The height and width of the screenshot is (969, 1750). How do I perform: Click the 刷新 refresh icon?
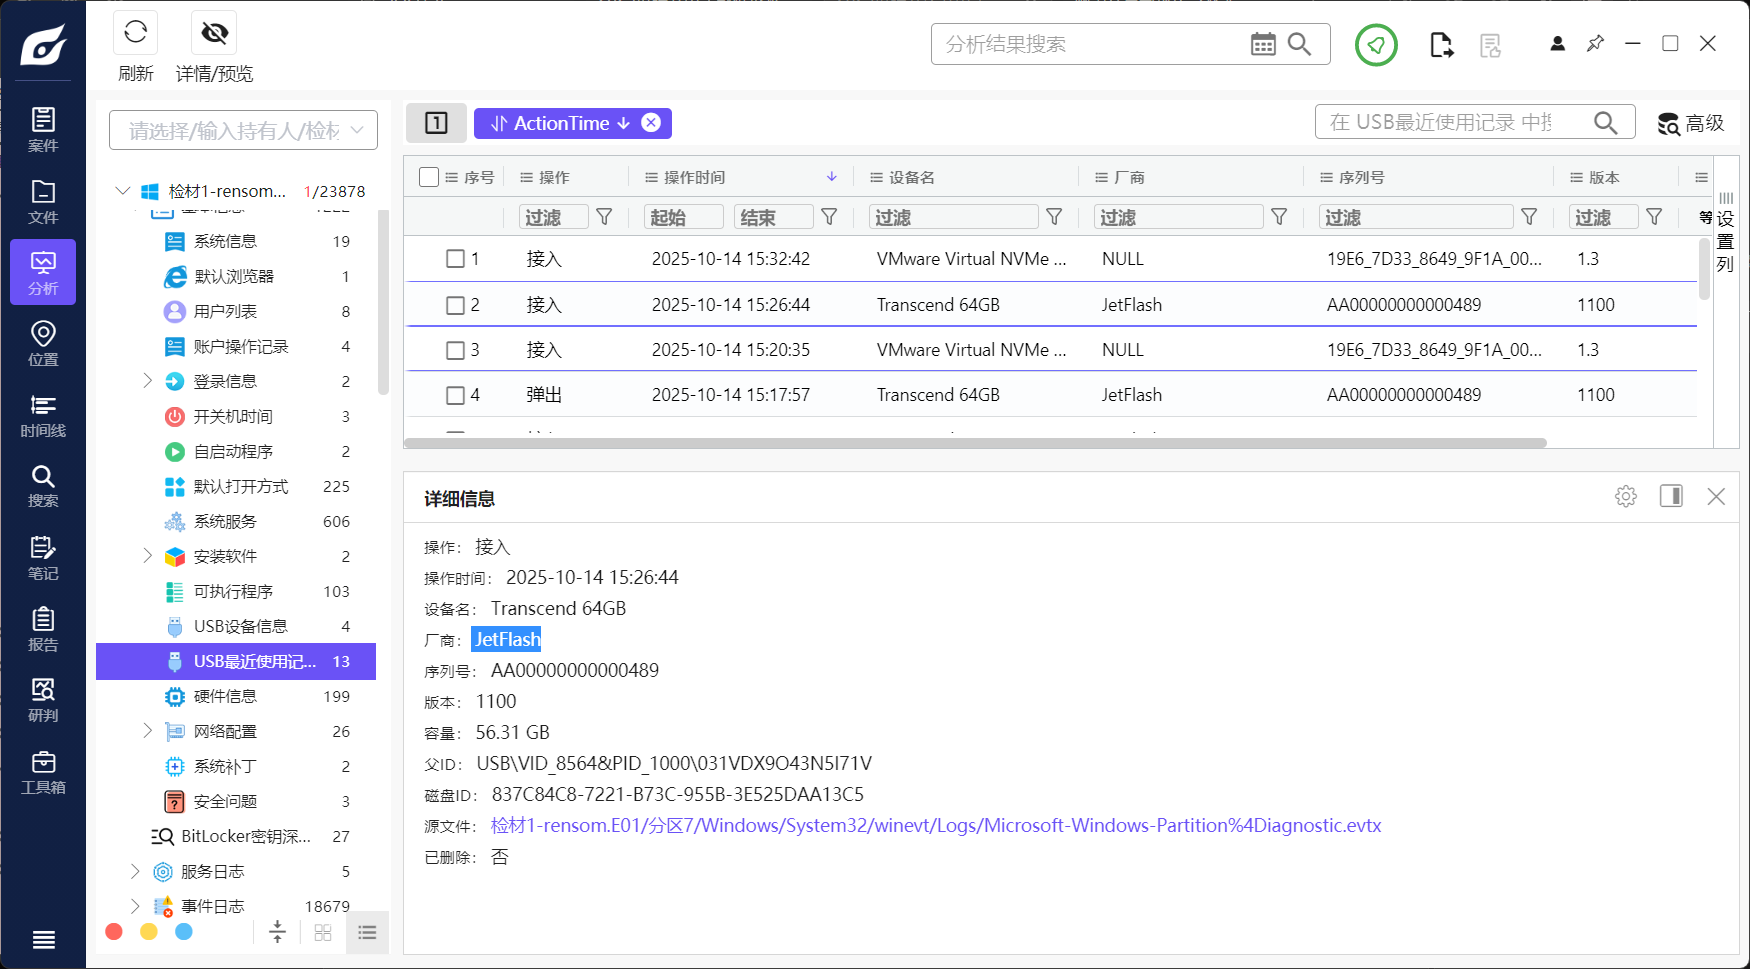click(135, 32)
